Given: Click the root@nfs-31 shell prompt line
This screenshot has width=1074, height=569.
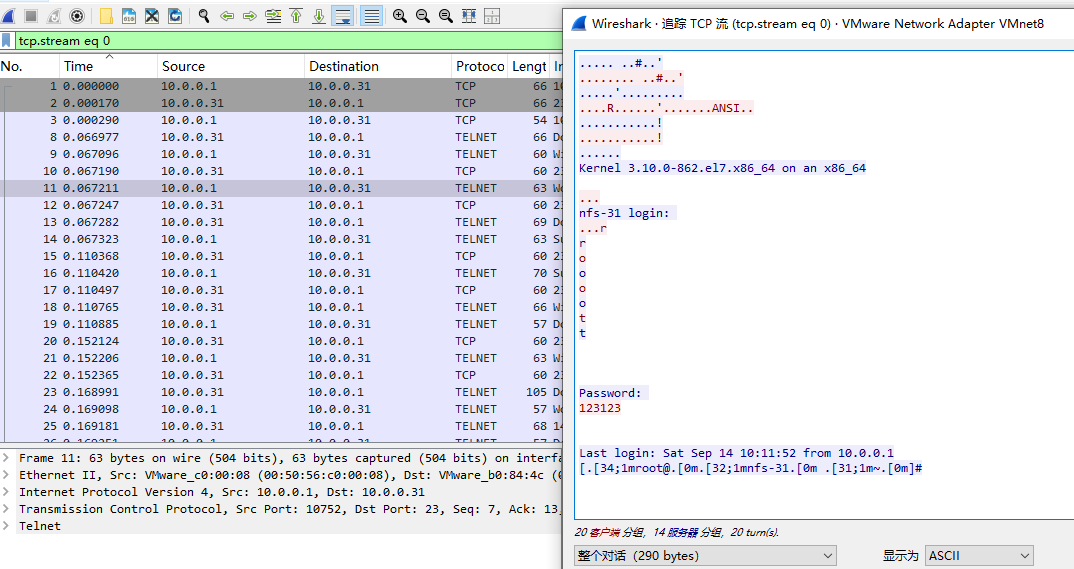Looking at the screenshot, I should 751,468.
